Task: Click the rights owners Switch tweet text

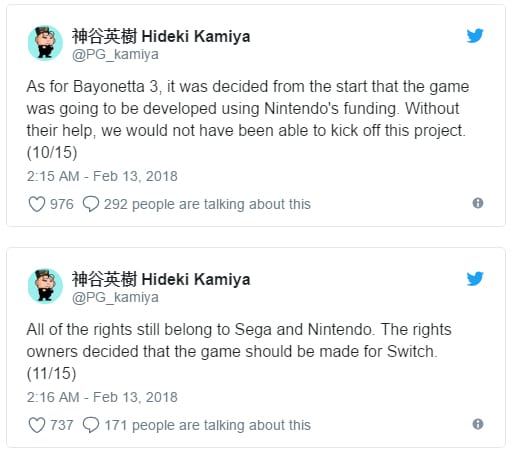Action: [x=239, y=351]
